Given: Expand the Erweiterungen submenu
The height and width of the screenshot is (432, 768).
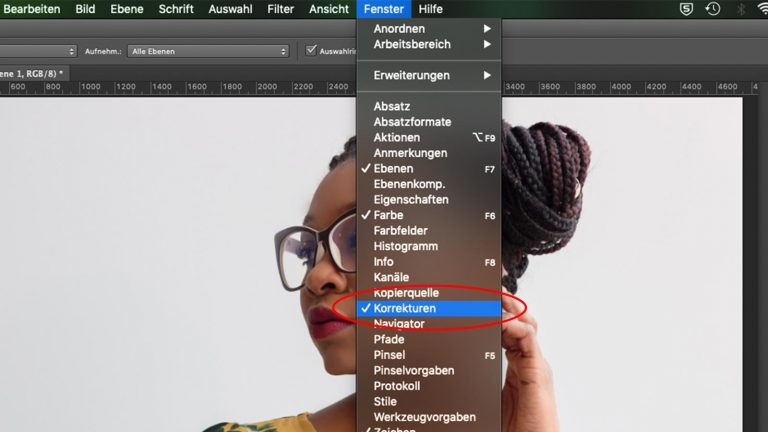Looking at the screenshot, I should 429,75.
